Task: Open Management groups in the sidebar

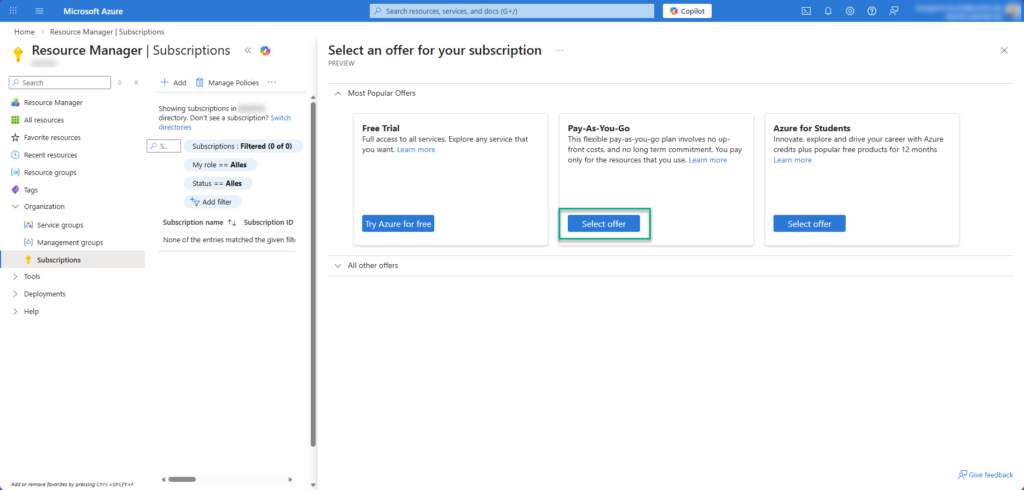Action: pos(69,242)
